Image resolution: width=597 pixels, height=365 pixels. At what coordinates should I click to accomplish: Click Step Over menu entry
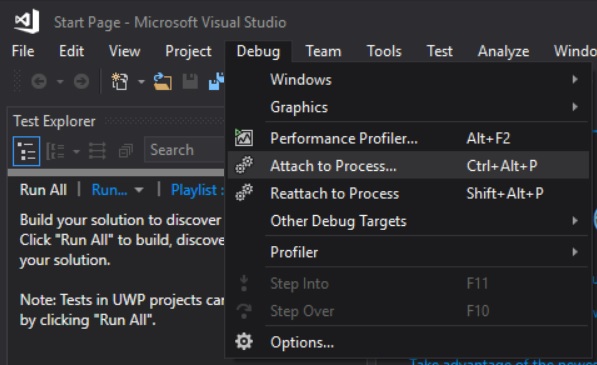tap(408, 311)
